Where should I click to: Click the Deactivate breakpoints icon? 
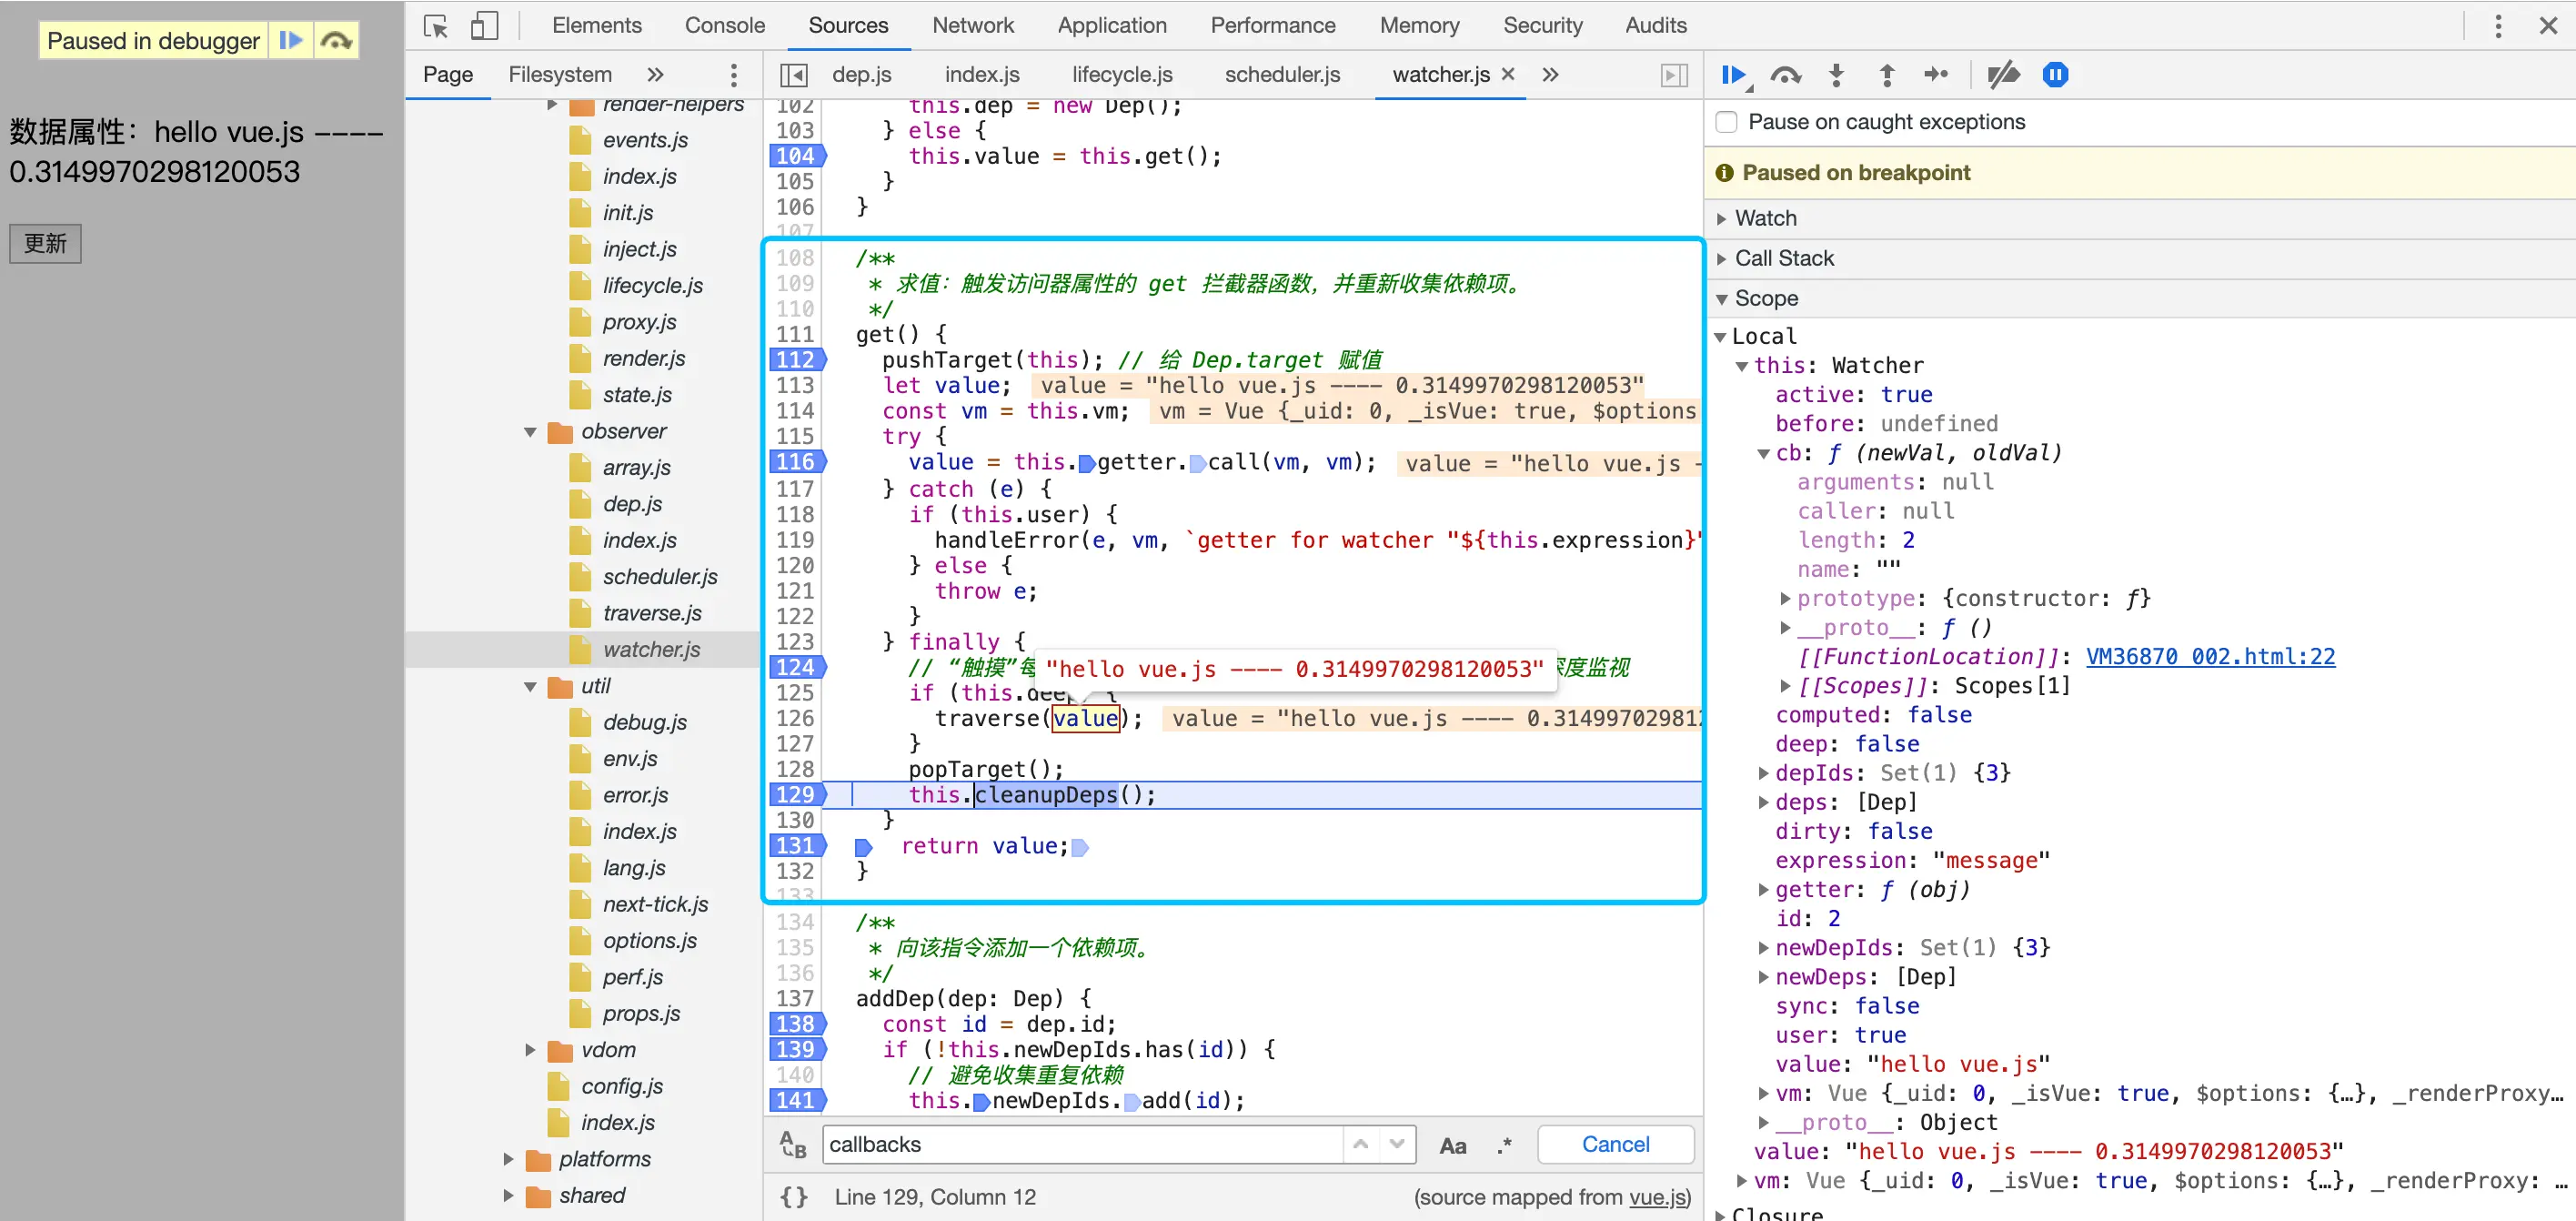[2003, 75]
